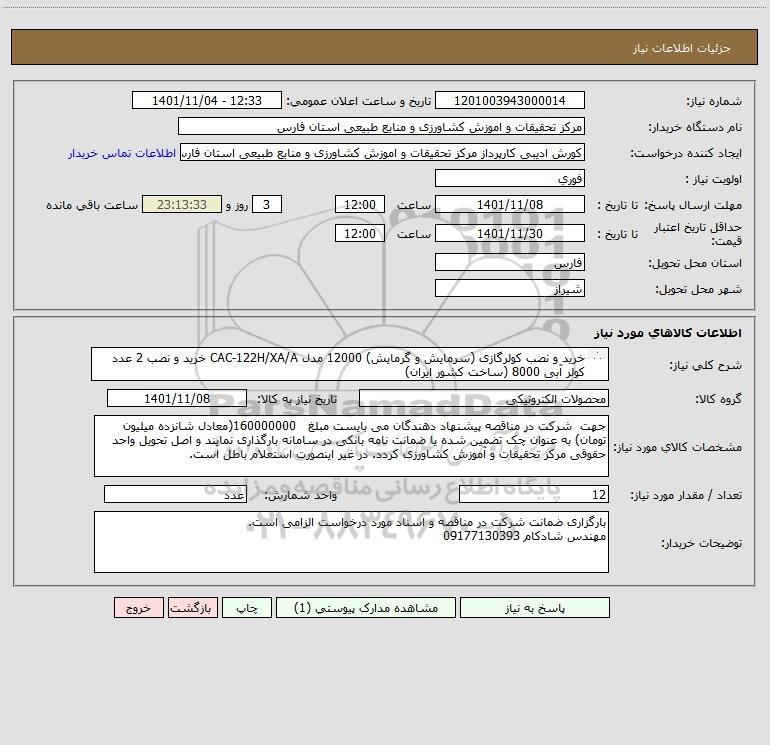
Task: Click the general description text area
Action: [x=350, y=364]
